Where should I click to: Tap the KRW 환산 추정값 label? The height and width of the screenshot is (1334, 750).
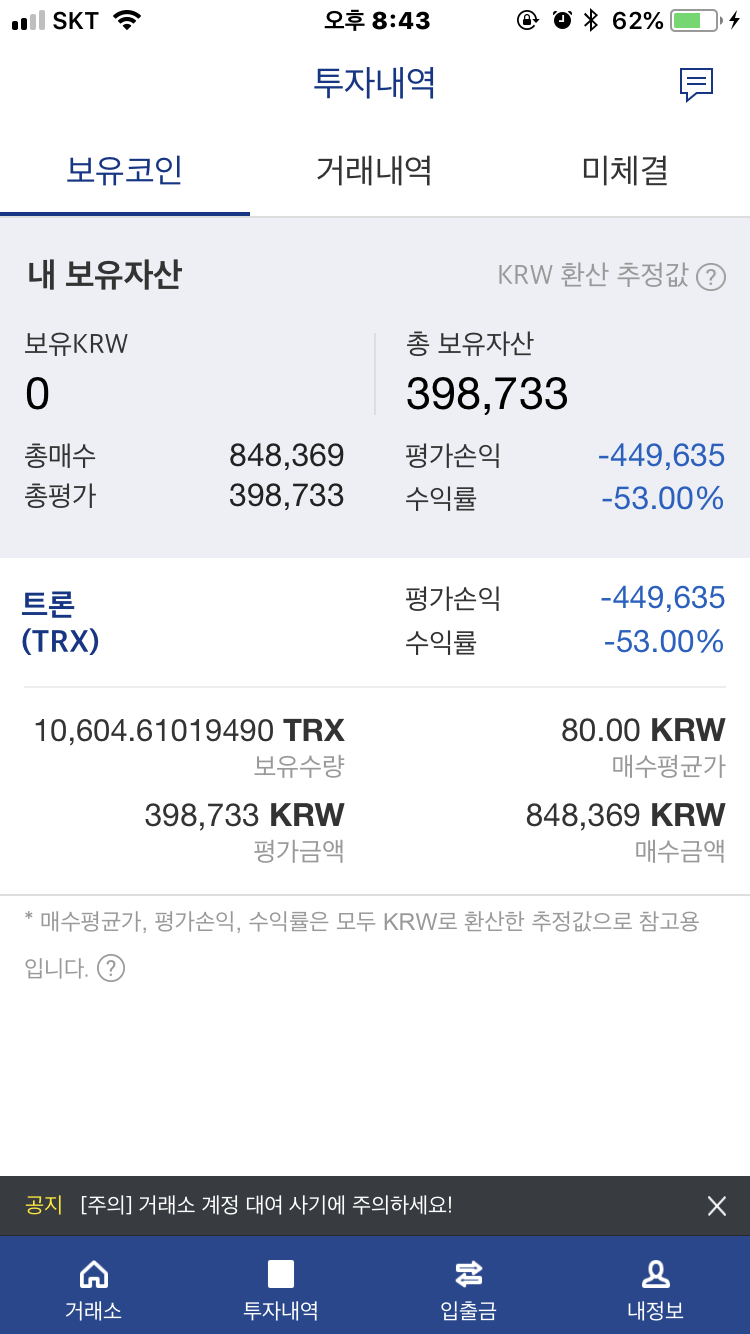click(593, 276)
